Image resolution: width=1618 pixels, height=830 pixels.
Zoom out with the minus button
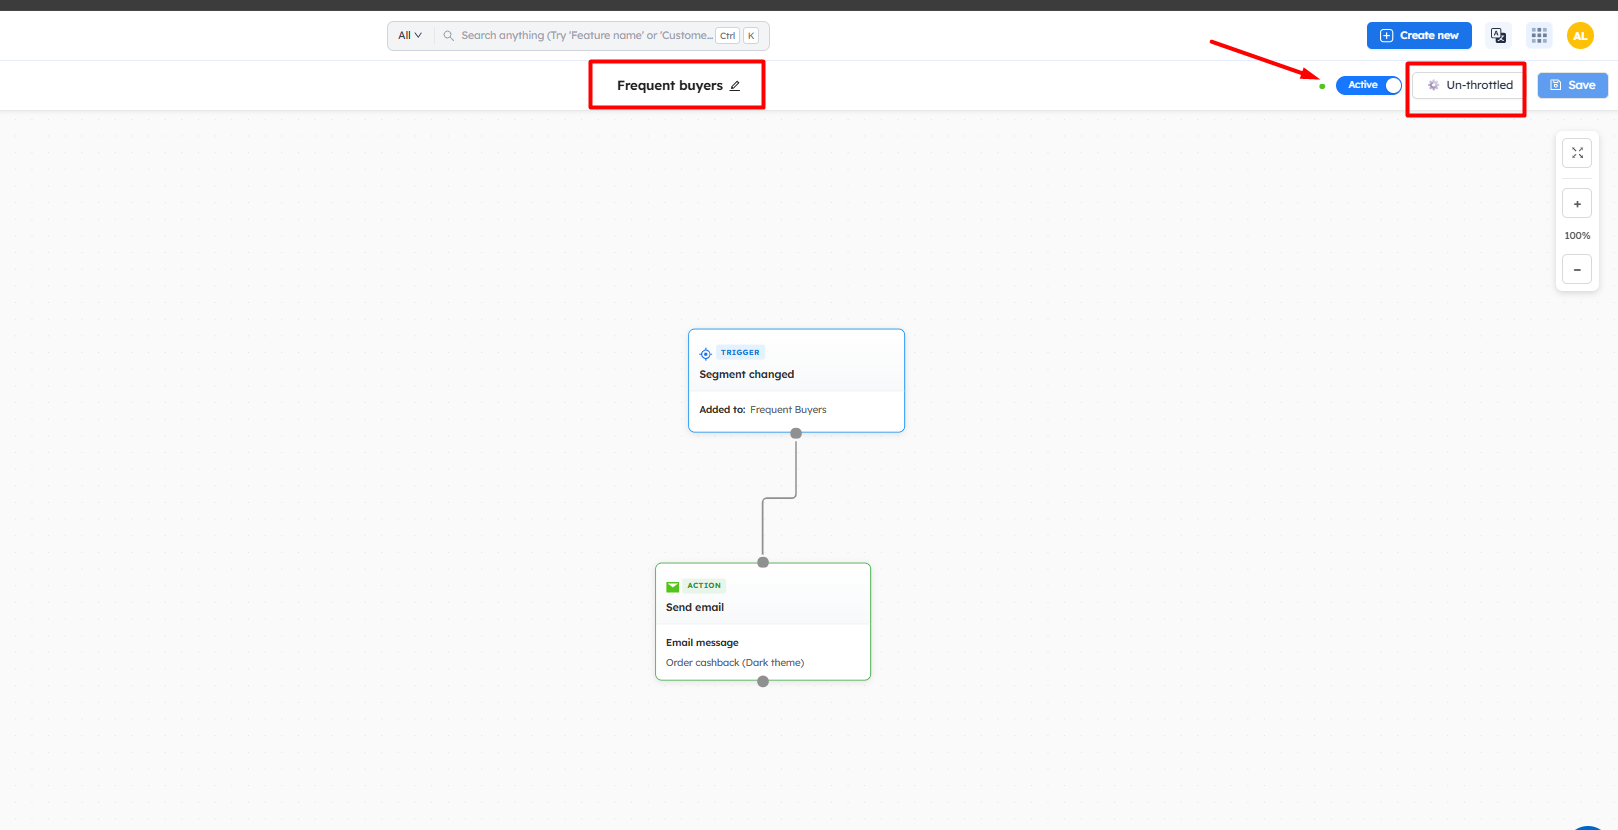[x=1577, y=270]
